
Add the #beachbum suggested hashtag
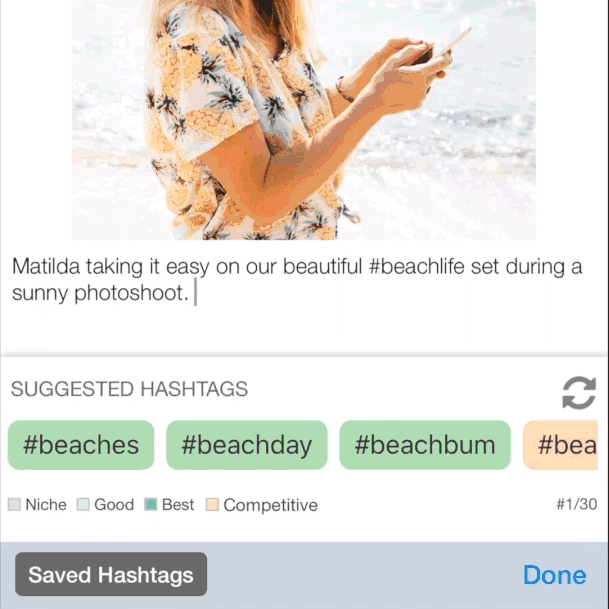(425, 445)
